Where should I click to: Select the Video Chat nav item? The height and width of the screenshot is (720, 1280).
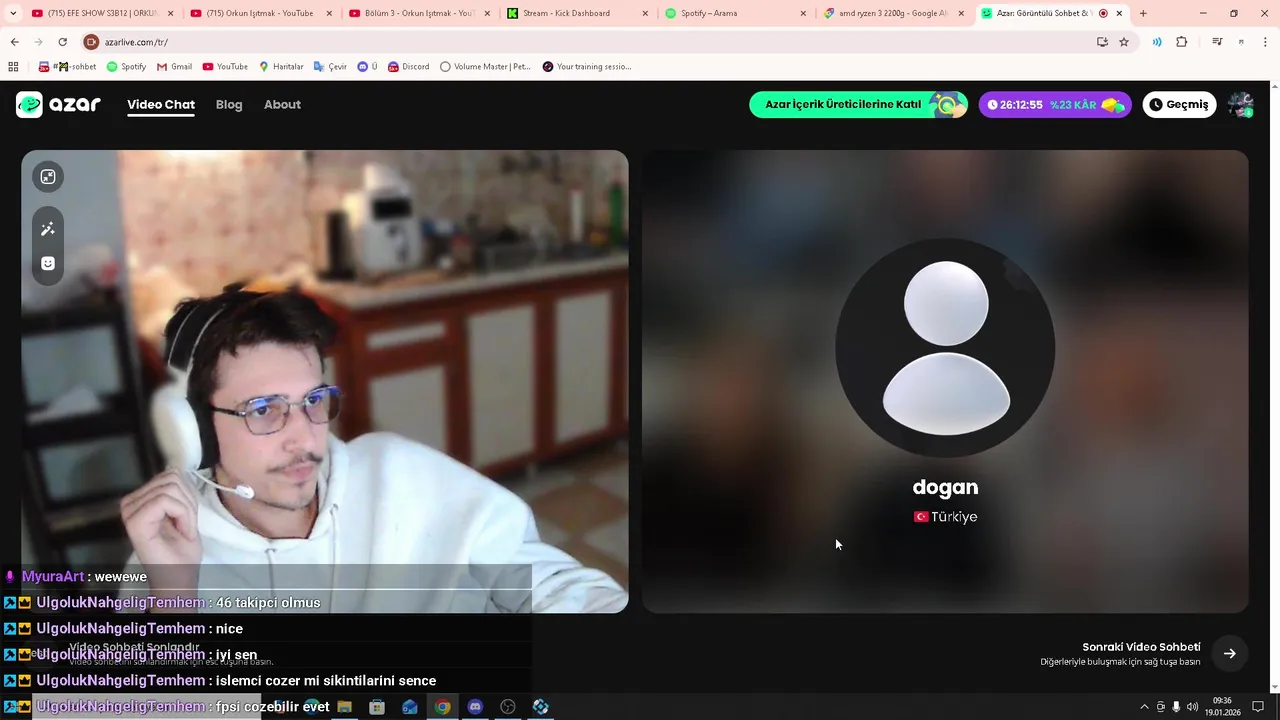click(x=161, y=104)
